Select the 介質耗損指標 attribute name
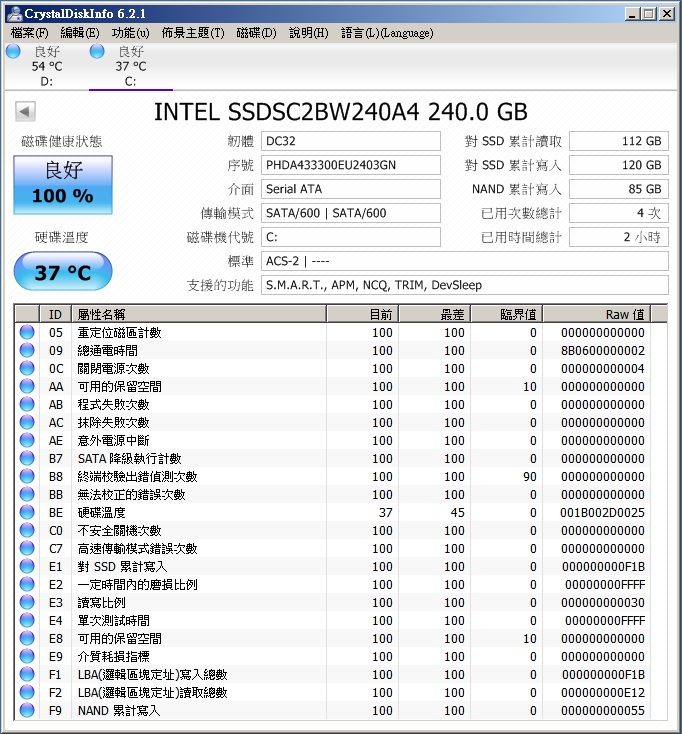Viewport: 682px width, 734px height. [x=113, y=657]
